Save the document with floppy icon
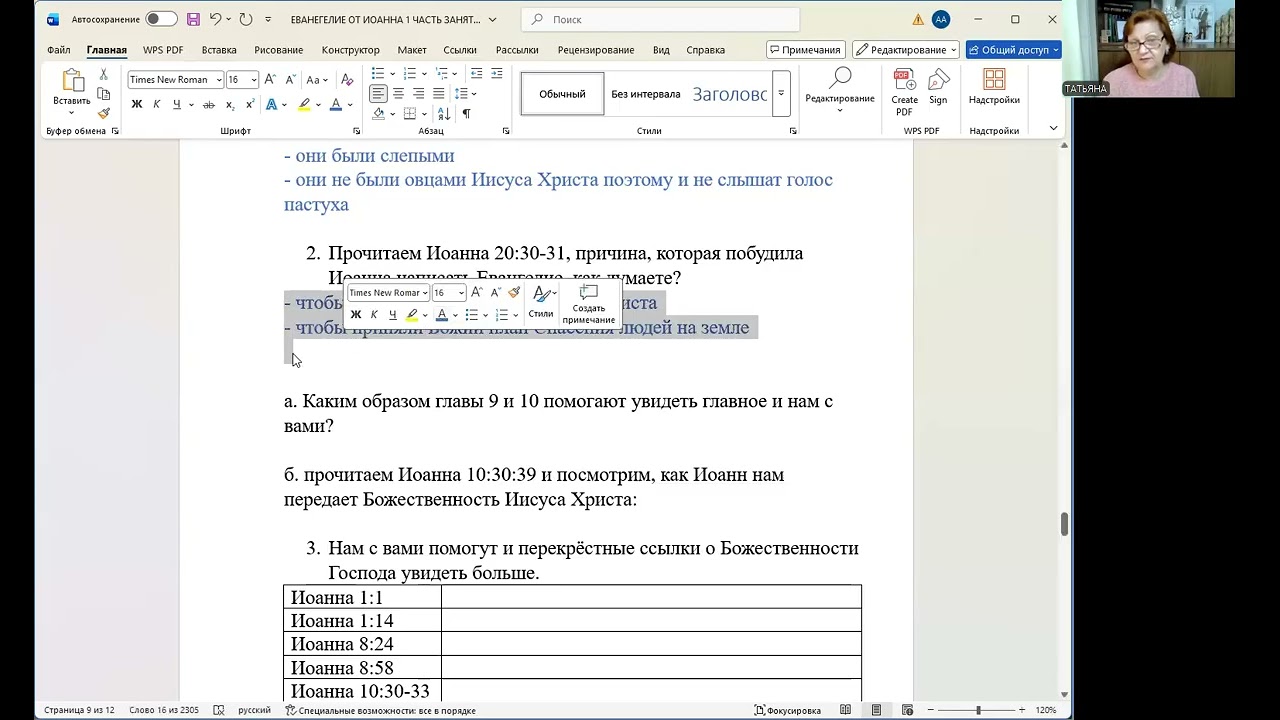 193,19
